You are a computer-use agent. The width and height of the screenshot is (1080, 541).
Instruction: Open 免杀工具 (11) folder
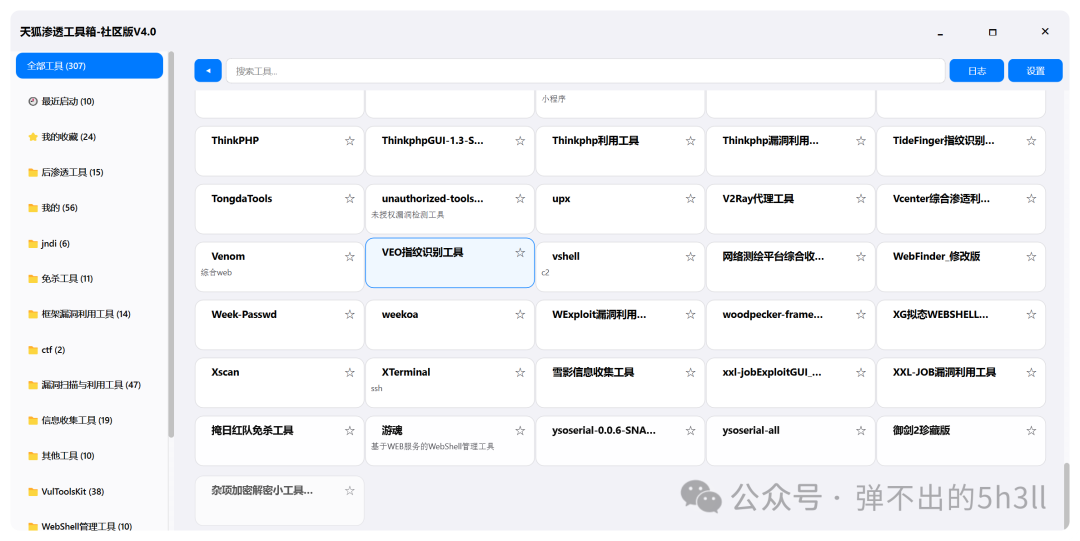pyautogui.click(x=90, y=279)
